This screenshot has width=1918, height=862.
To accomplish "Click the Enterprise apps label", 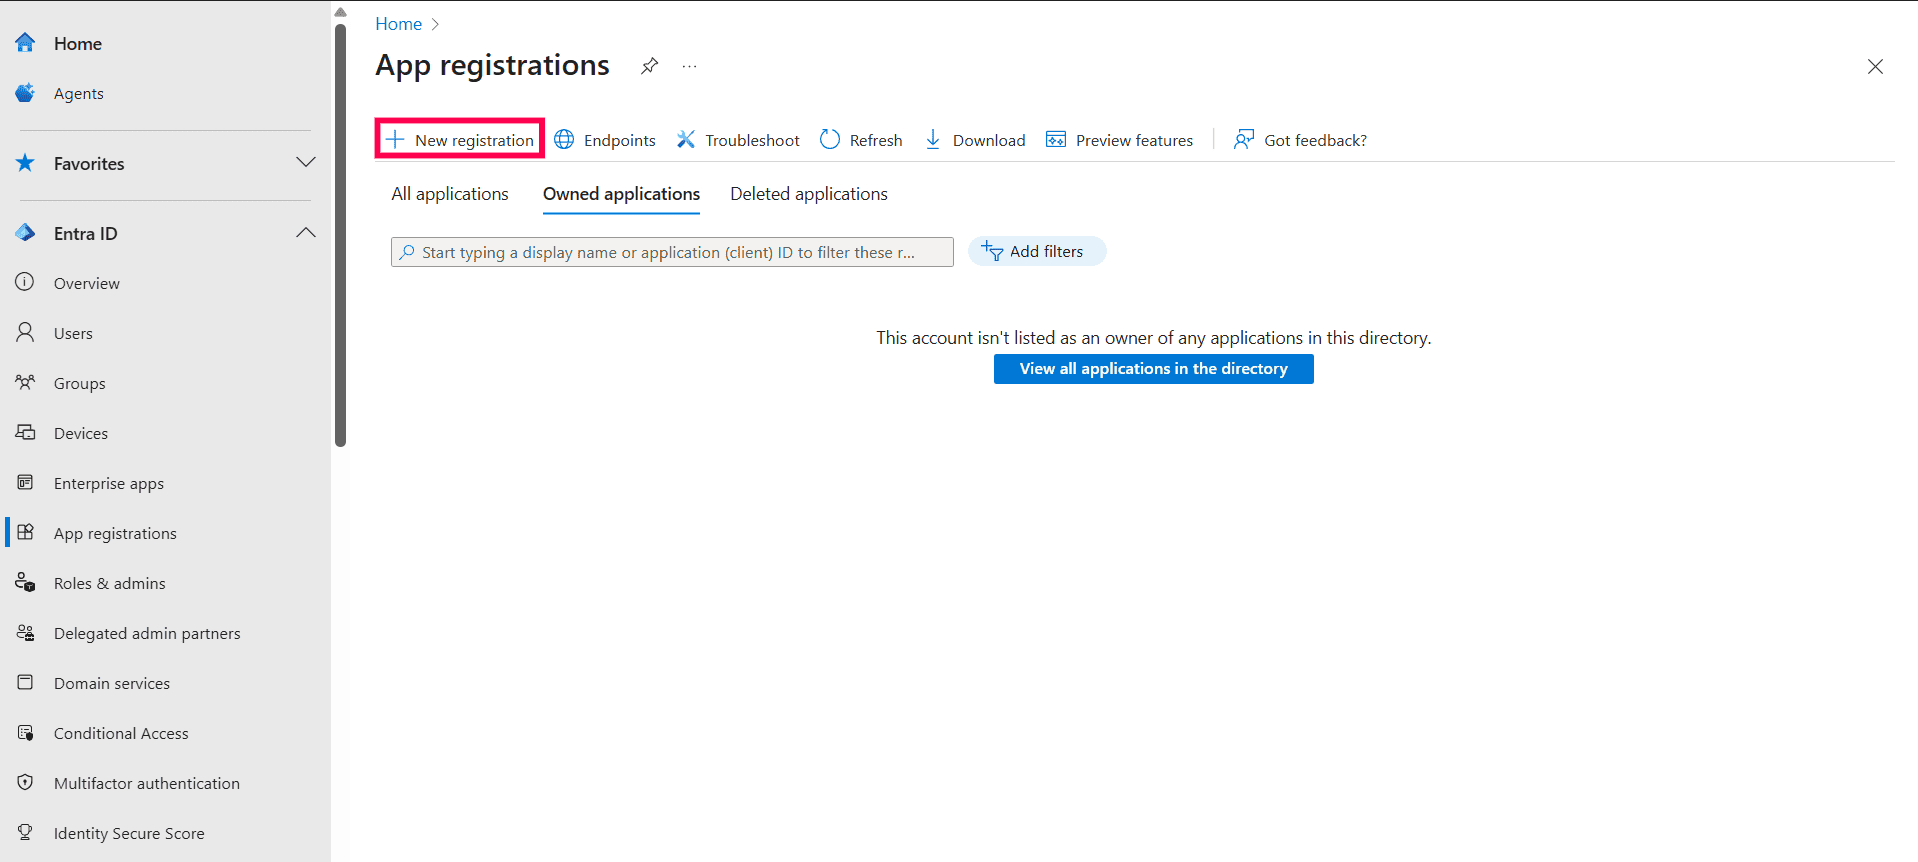I will point(109,483).
